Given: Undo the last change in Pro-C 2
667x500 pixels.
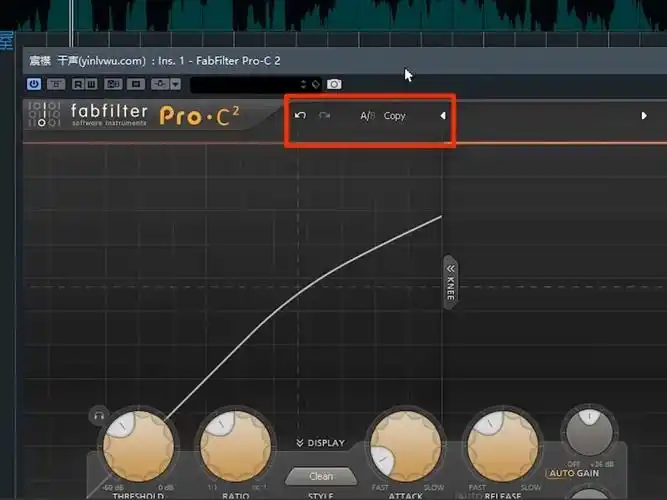Looking at the screenshot, I should [x=300, y=115].
